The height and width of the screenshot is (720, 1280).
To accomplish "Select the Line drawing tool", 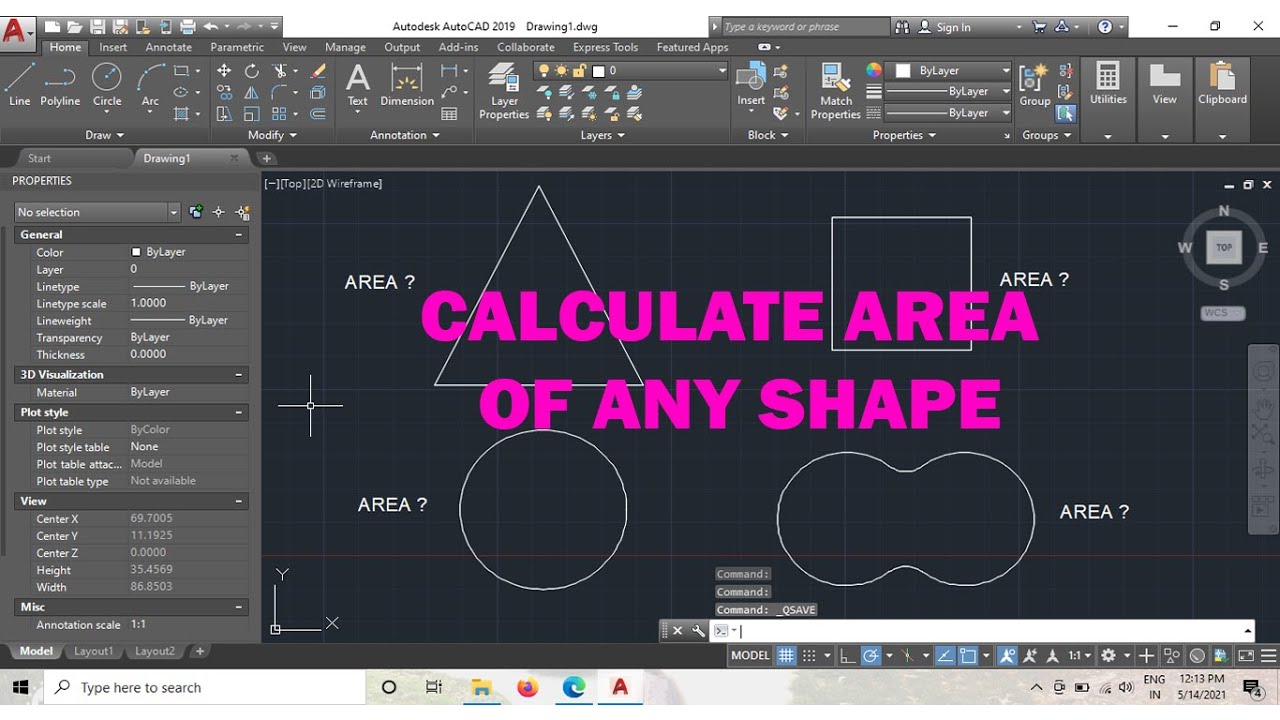I will tap(20, 84).
